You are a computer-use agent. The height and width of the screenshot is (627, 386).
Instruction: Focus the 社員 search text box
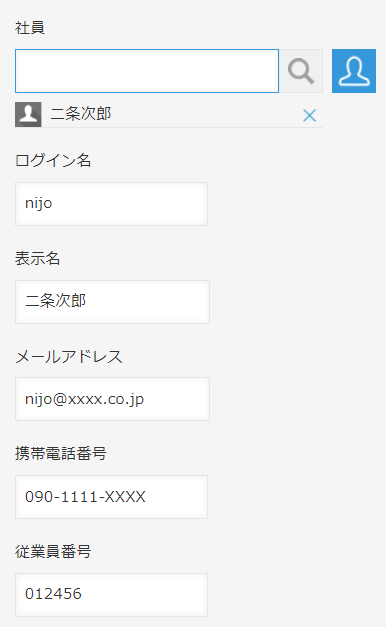pyautogui.click(x=147, y=71)
